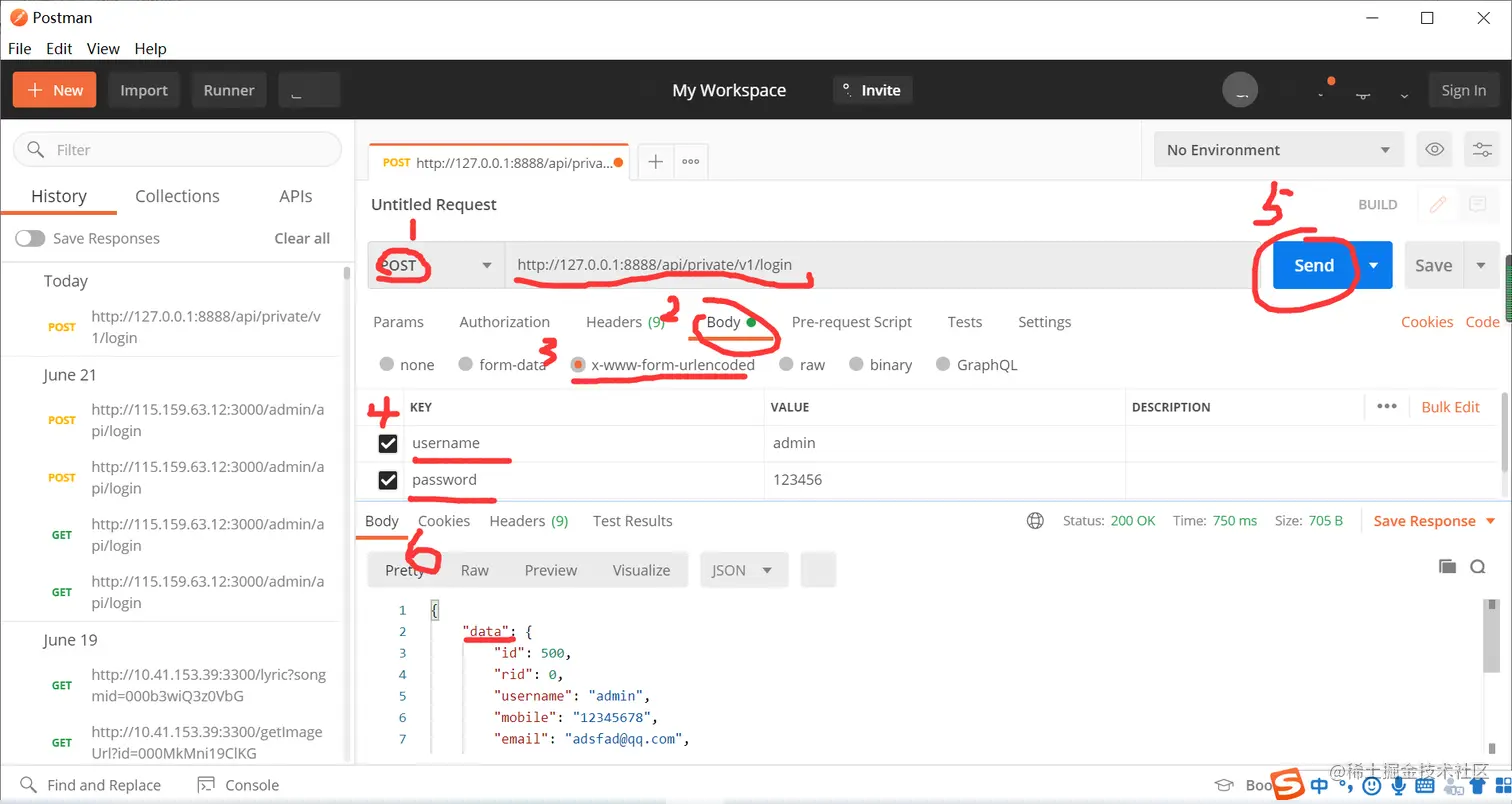
Task: Click the blue Send button
Action: [x=1314, y=265]
